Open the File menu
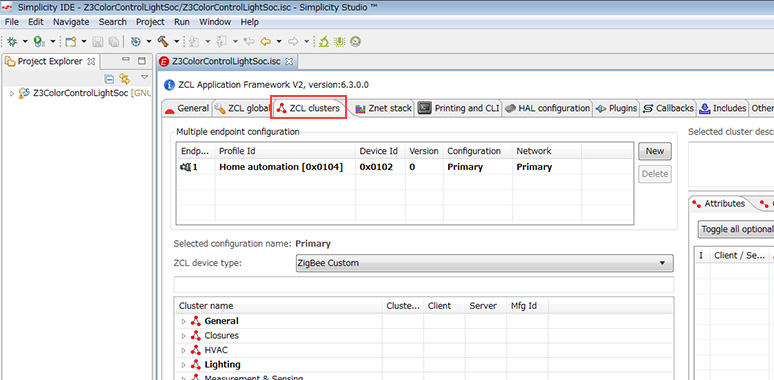 click(11, 22)
